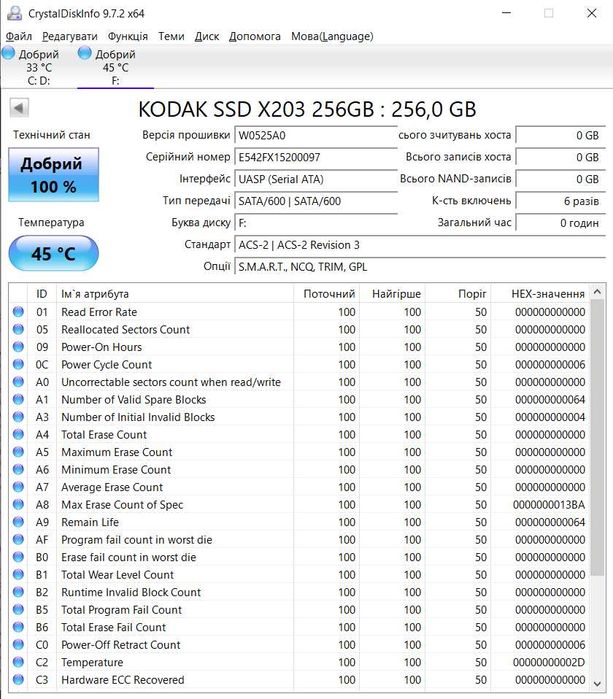The width and height of the screenshot is (613, 699).
Task: Open the Файл menu
Action: [x=19, y=36]
